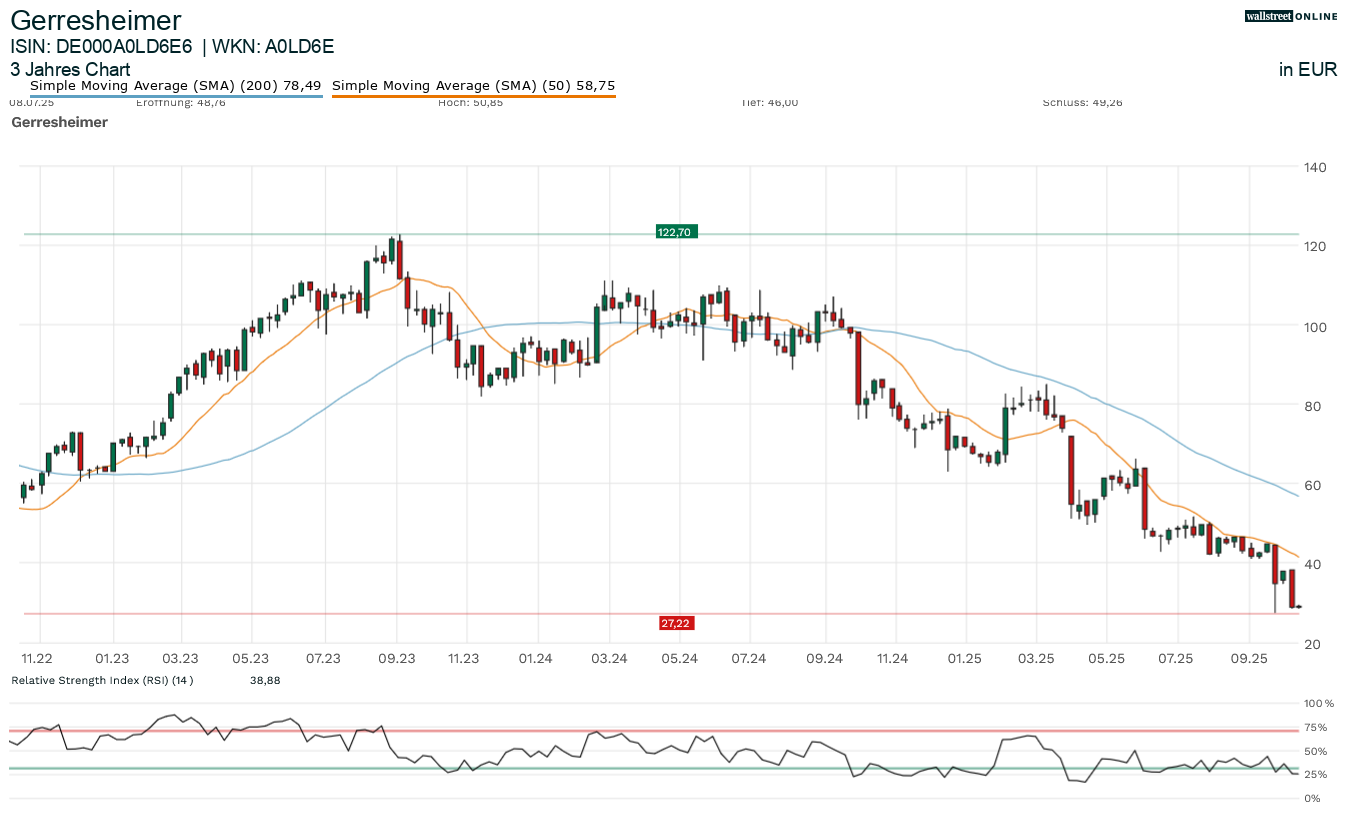Click the 140 price axis label

coord(1315,167)
